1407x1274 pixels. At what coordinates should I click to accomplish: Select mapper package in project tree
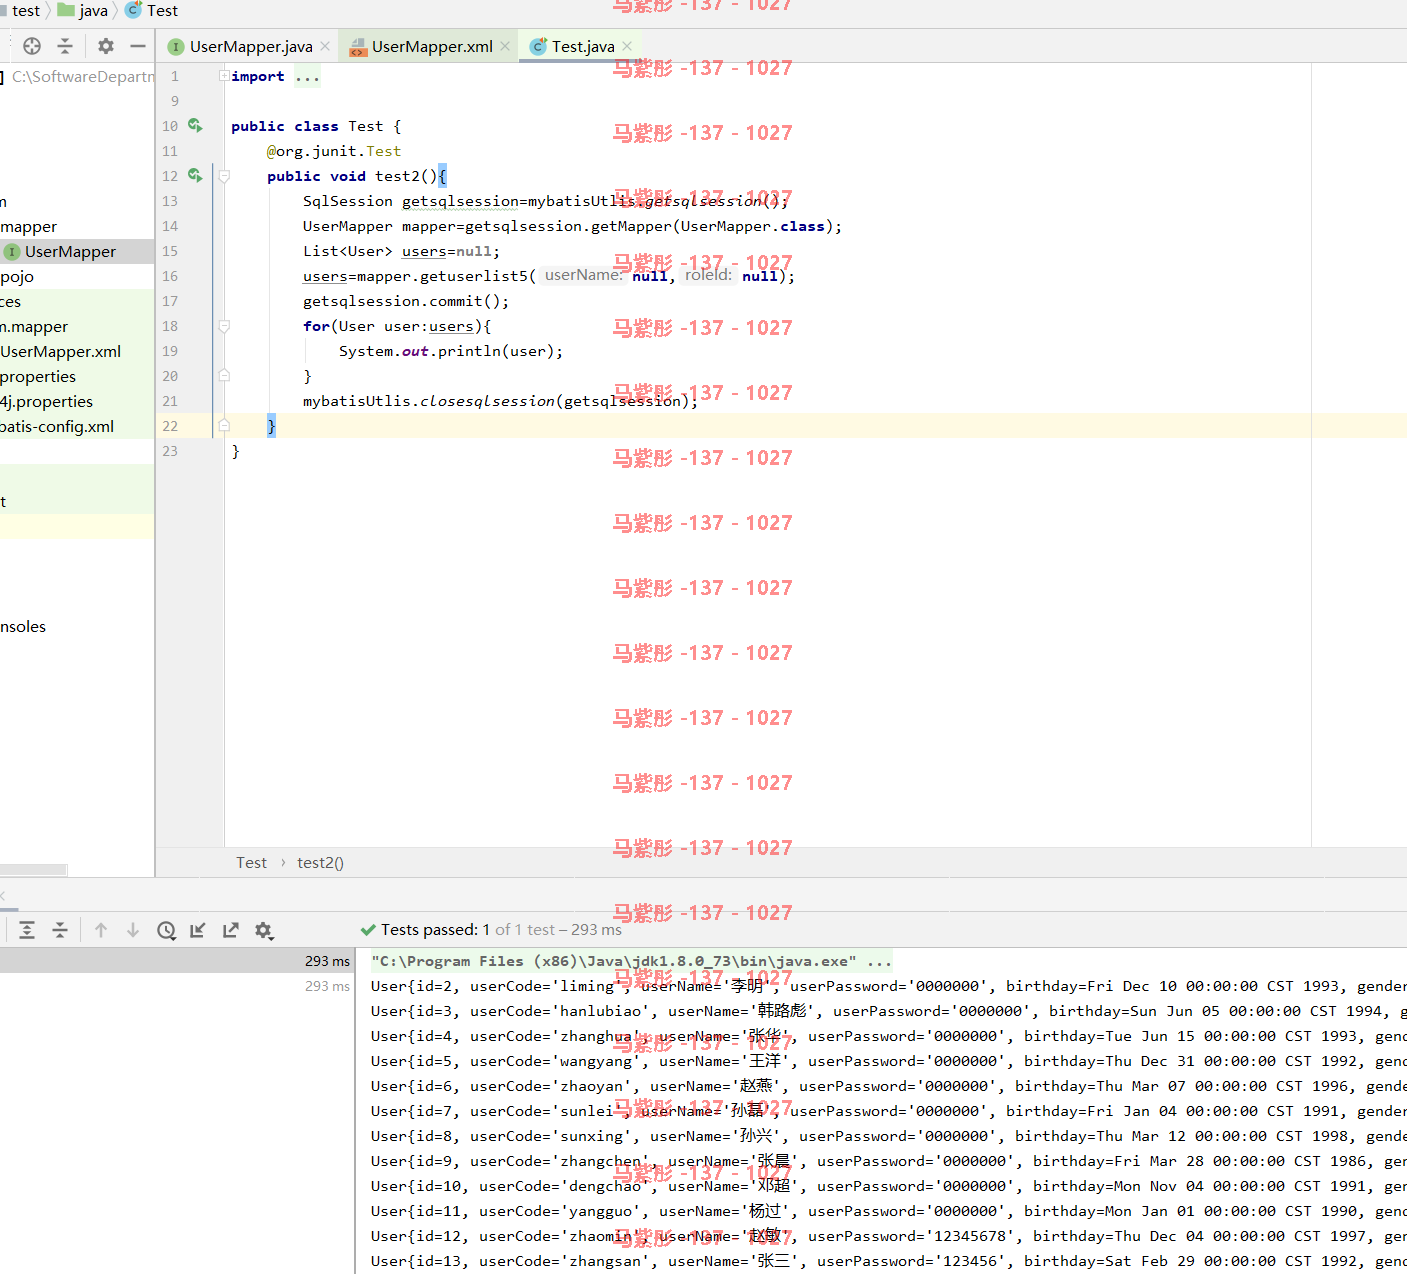pyautogui.click(x=77, y=226)
